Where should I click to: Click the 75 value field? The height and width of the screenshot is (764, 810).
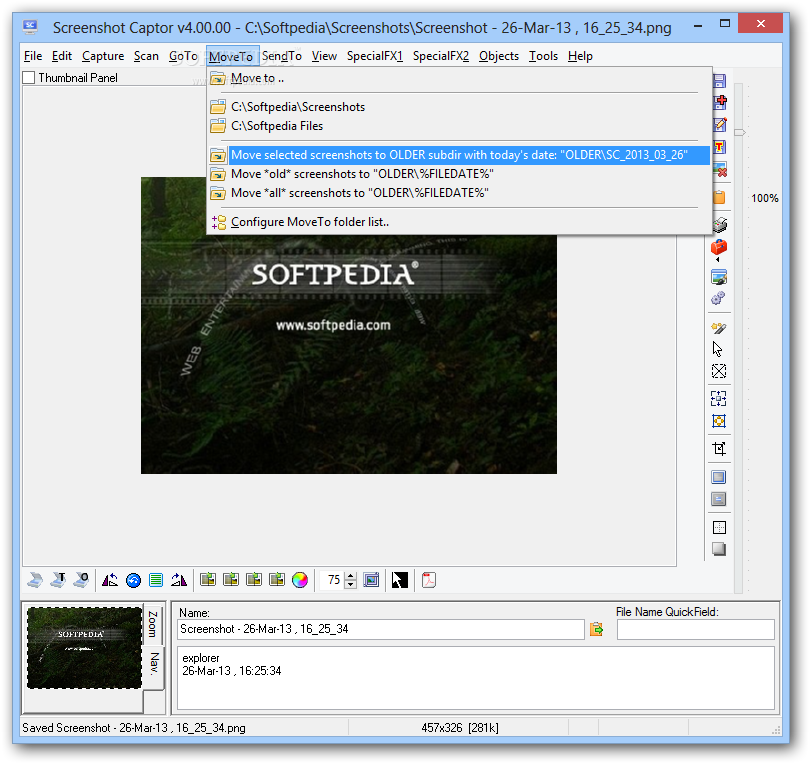point(332,580)
